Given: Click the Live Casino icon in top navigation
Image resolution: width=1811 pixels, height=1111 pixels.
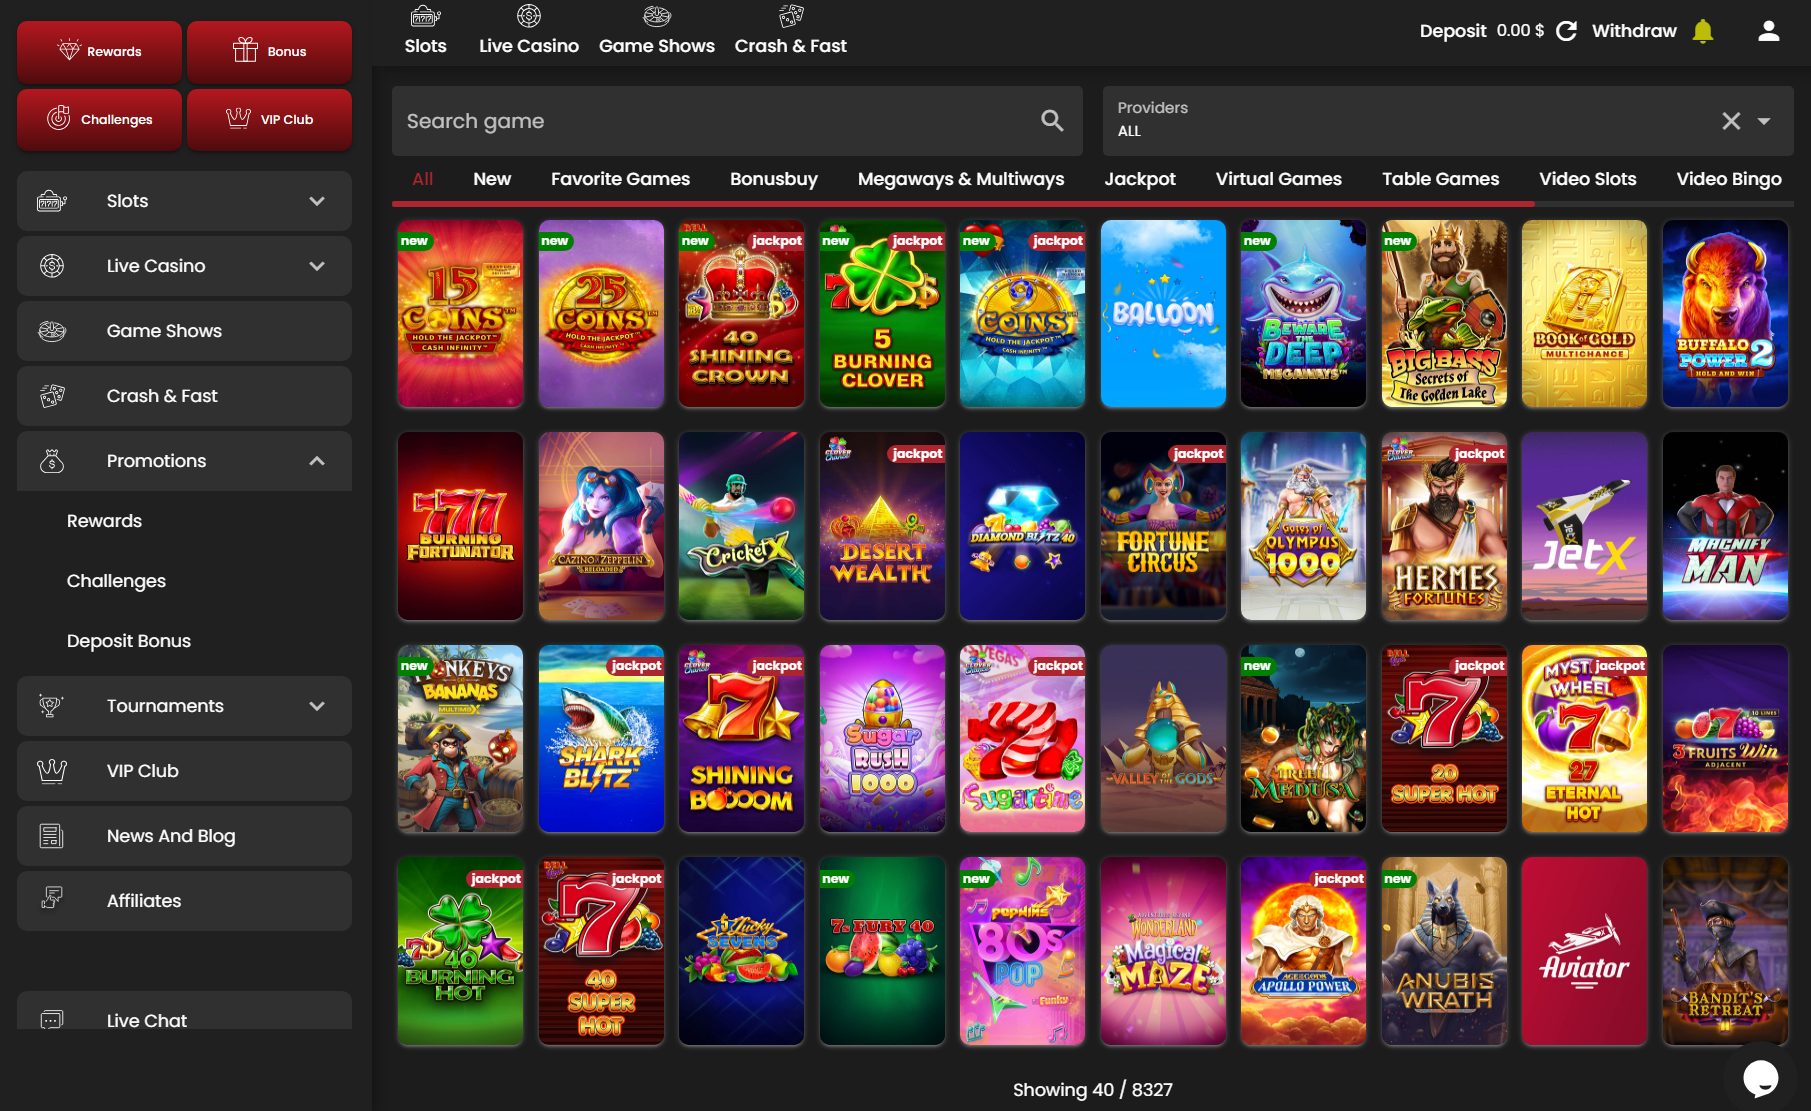Looking at the screenshot, I should (x=528, y=17).
